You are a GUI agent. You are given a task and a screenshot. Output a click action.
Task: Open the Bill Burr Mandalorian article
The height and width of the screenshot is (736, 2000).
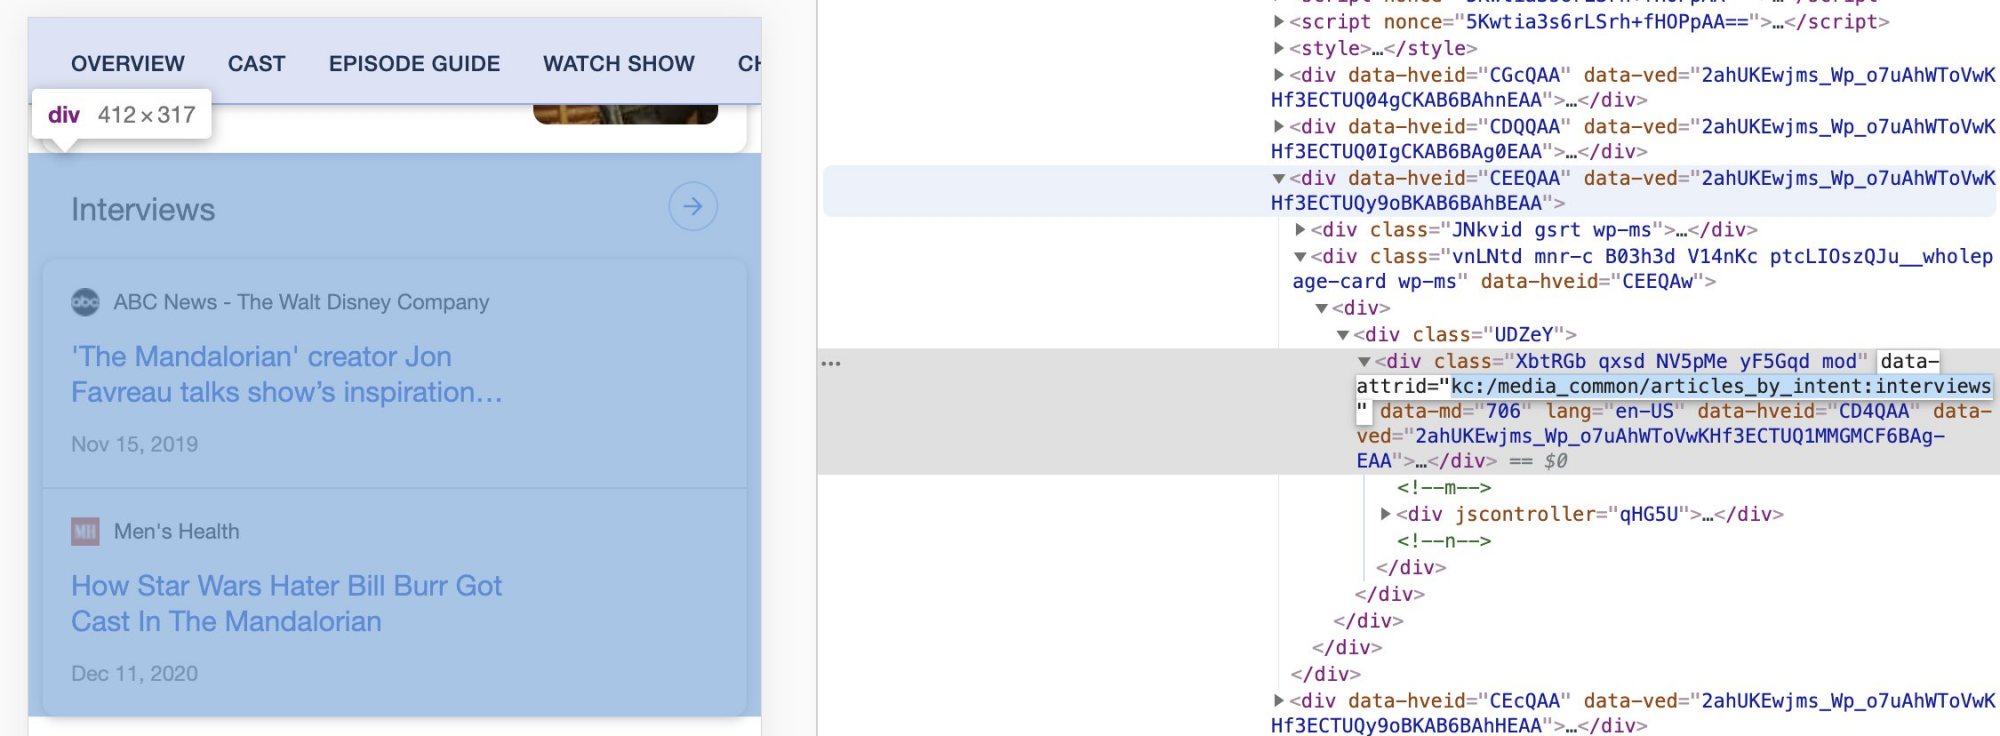point(287,603)
